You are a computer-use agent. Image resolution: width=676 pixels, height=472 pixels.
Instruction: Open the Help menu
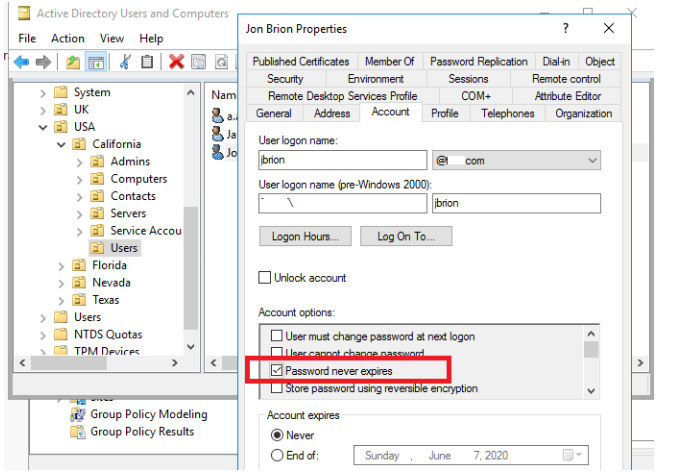151,38
